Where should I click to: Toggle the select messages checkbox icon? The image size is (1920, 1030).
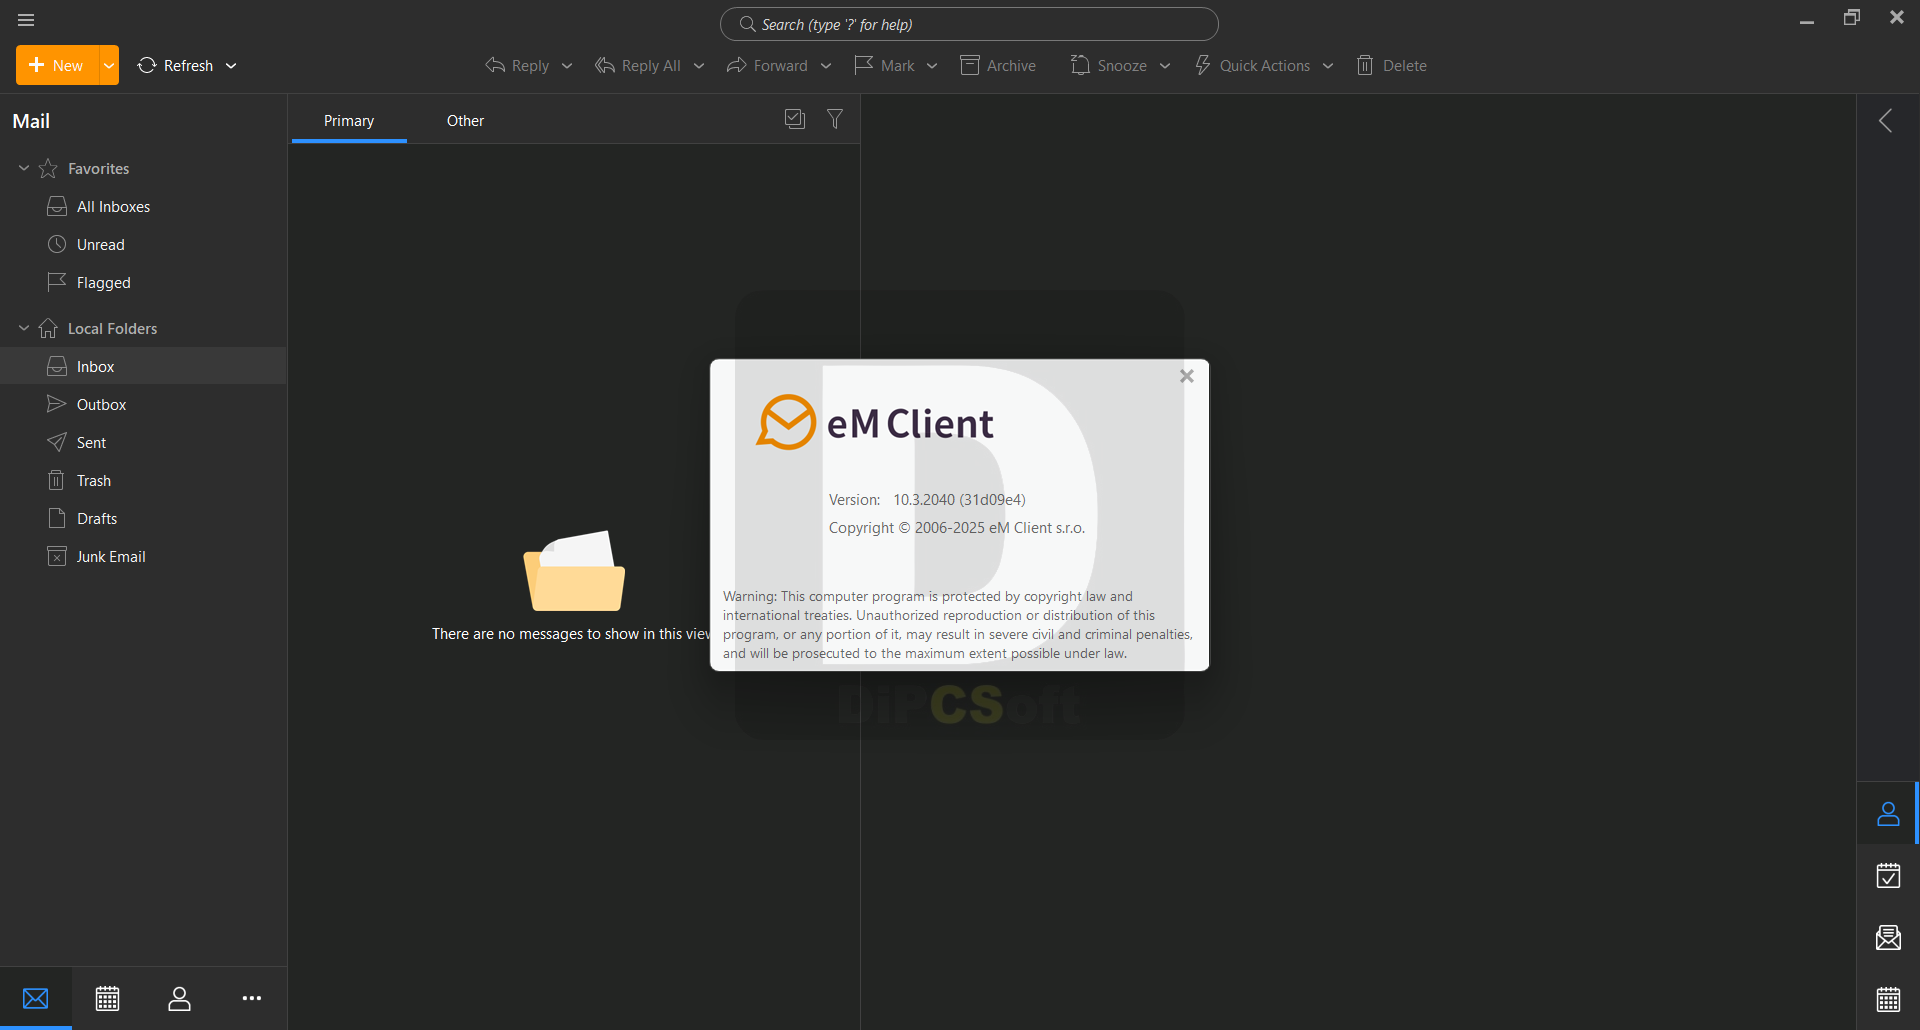tap(795, 119)
